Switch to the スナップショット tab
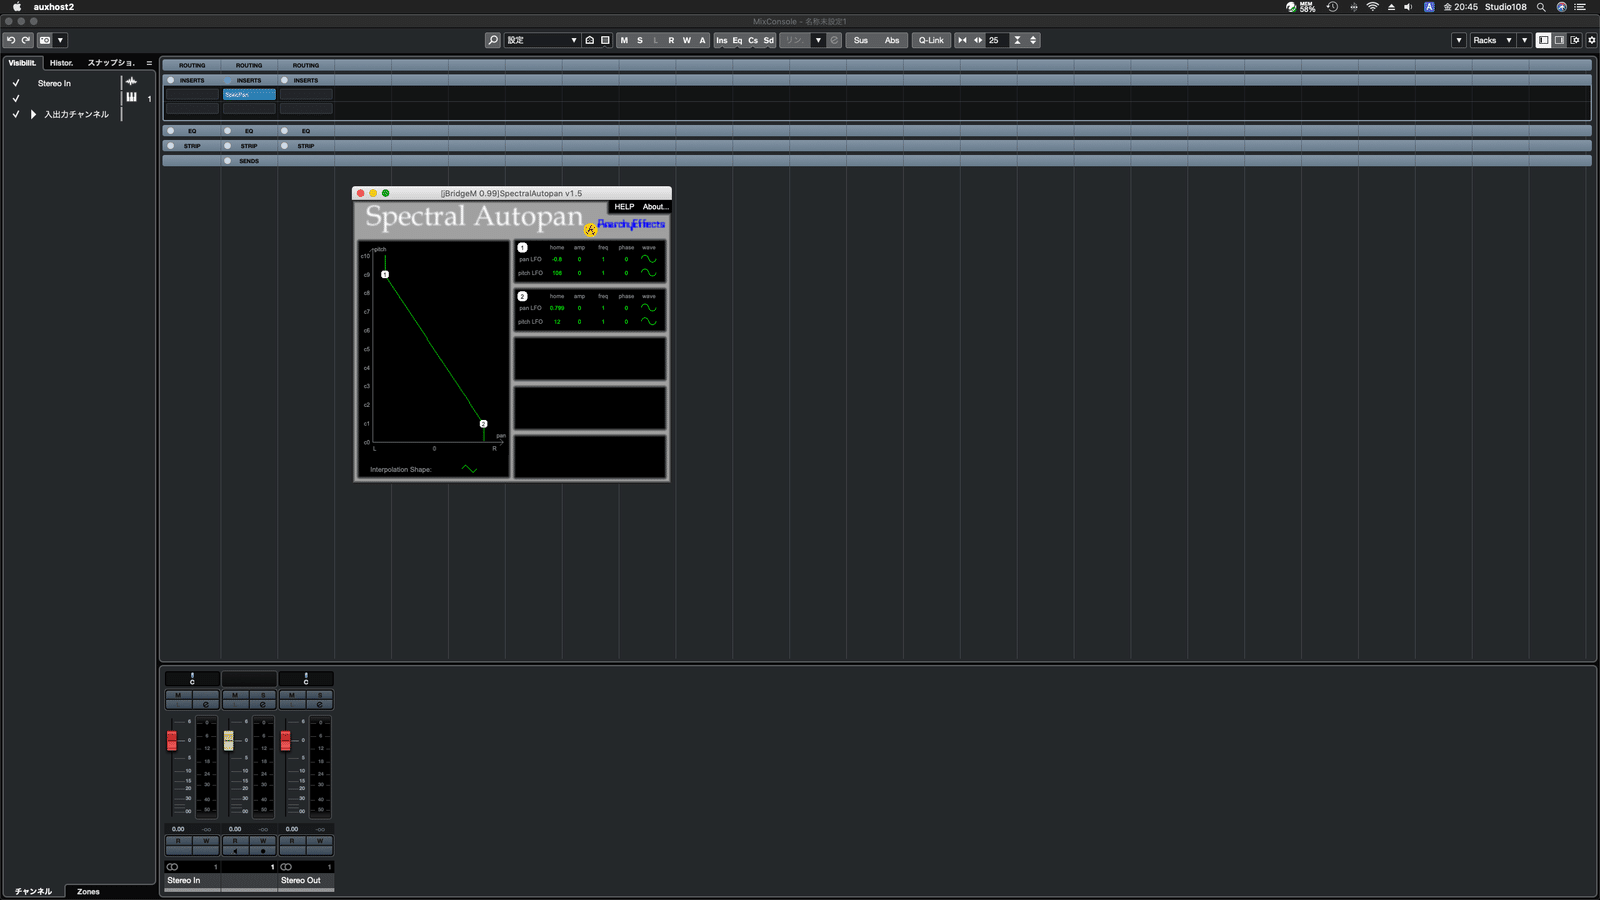 click(111, 63)
